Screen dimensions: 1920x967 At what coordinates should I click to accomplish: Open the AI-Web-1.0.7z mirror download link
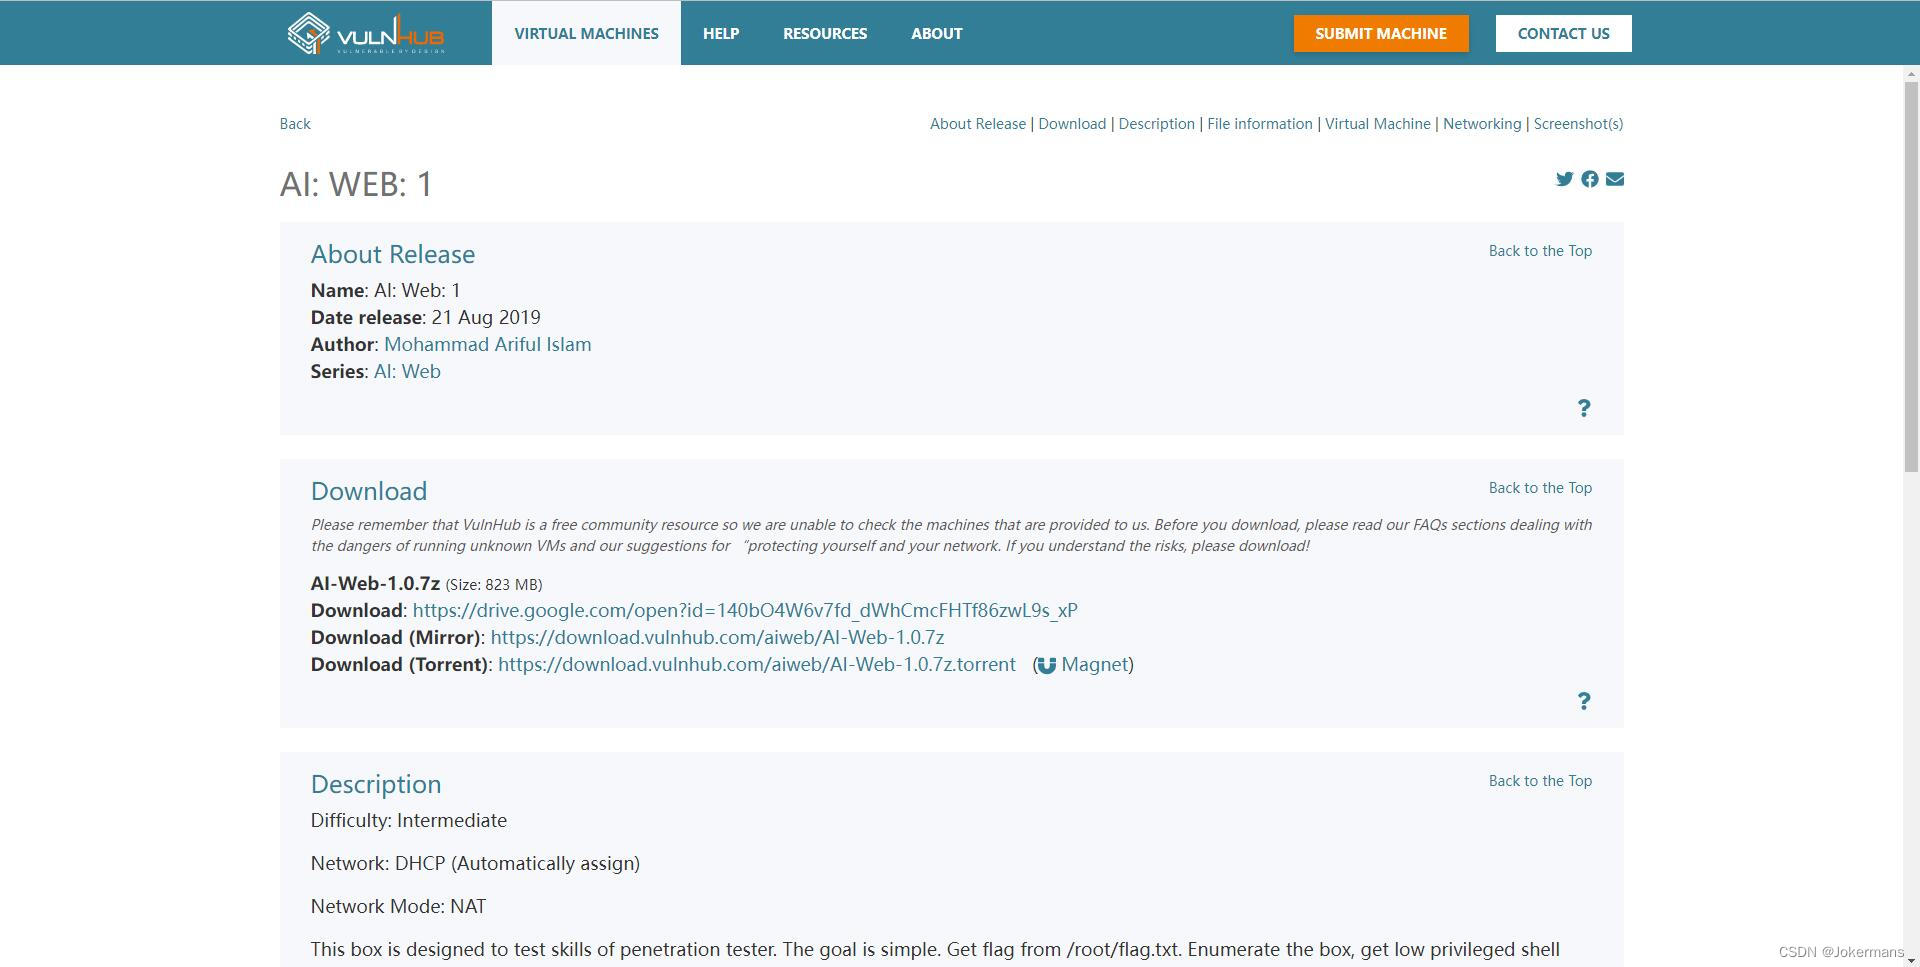[x=717, y=637]
